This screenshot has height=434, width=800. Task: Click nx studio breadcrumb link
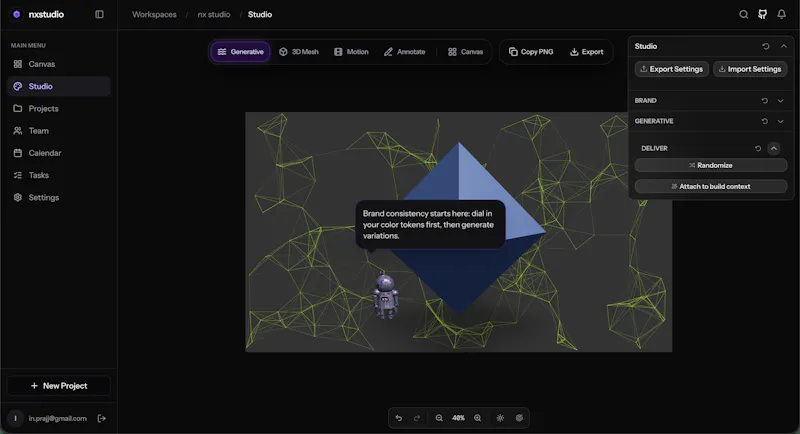214,14
